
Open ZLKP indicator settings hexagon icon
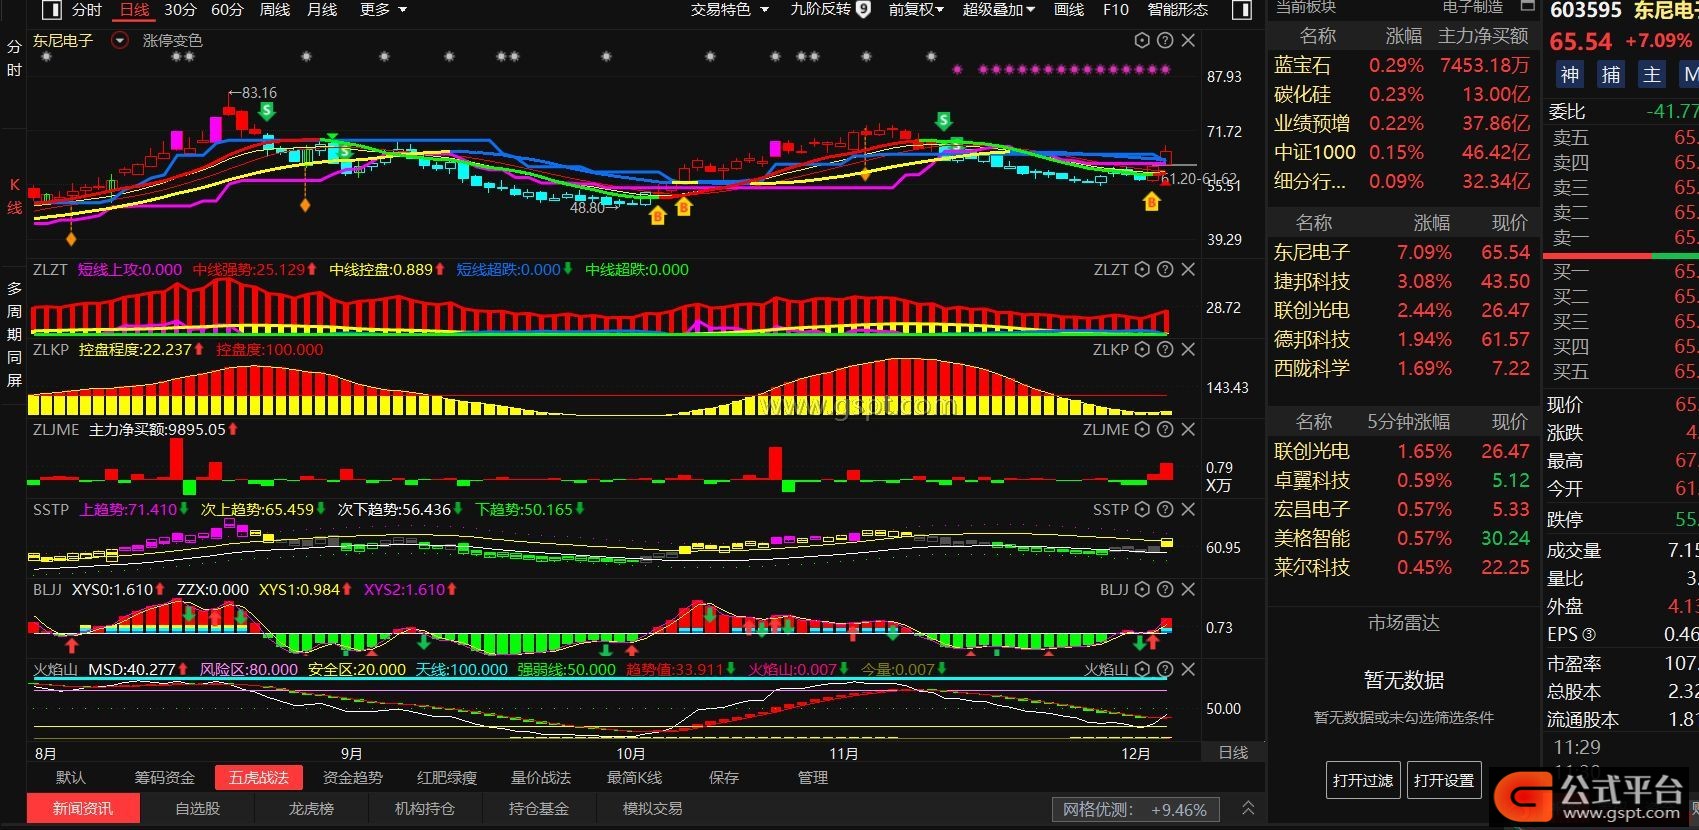point(1142,349)
